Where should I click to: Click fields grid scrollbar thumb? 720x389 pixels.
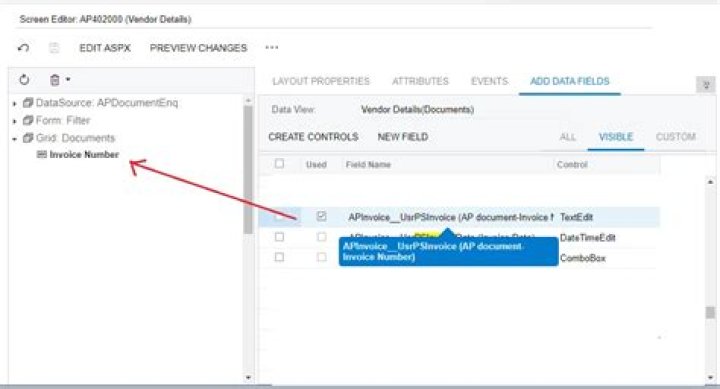710,312
